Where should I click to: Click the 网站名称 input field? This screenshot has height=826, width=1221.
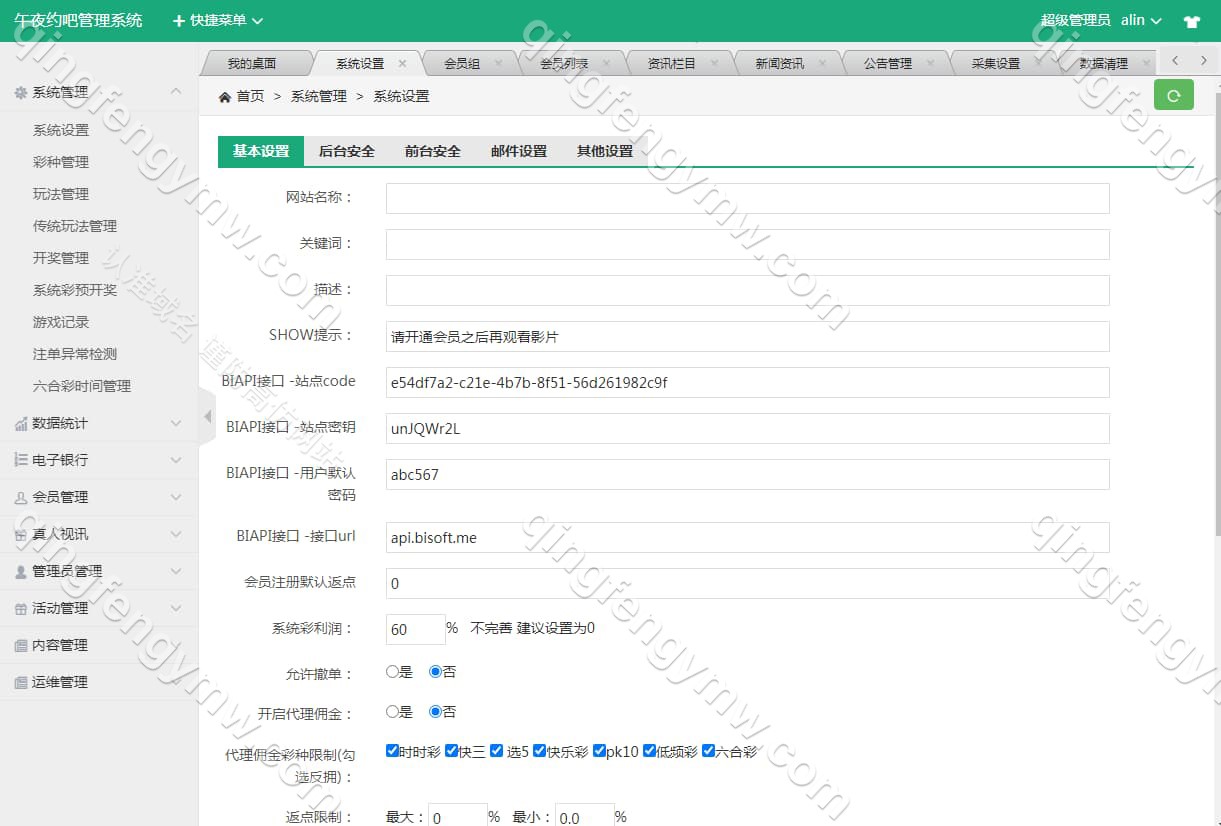(747, 198)
